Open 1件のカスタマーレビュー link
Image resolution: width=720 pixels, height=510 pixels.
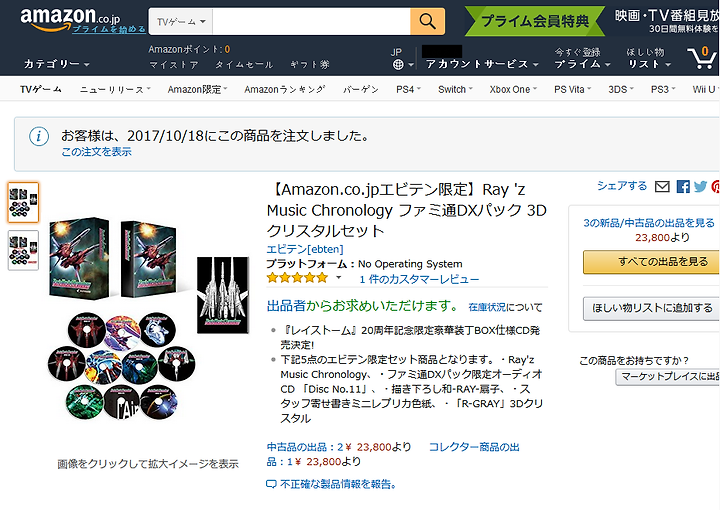[x=419, y=279]
